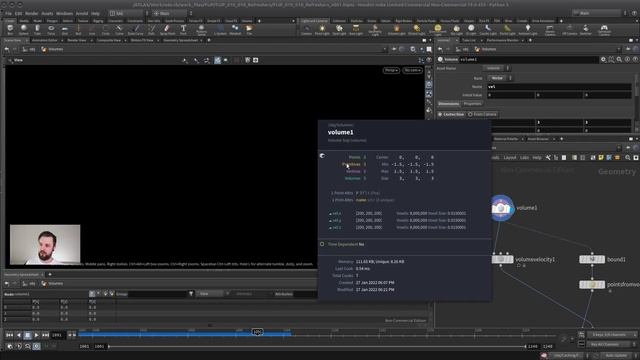Click the spreadsheet Group input field
The height and width of the screenshot is (360, 640).
point(157,294)
